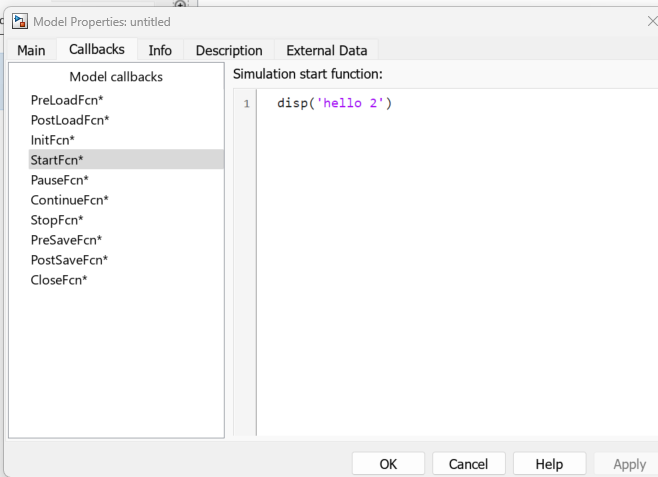Select the PostSaveFcn* callback
Image resolution: width=658 pixels, height=477 pixels.
[70, 260]
